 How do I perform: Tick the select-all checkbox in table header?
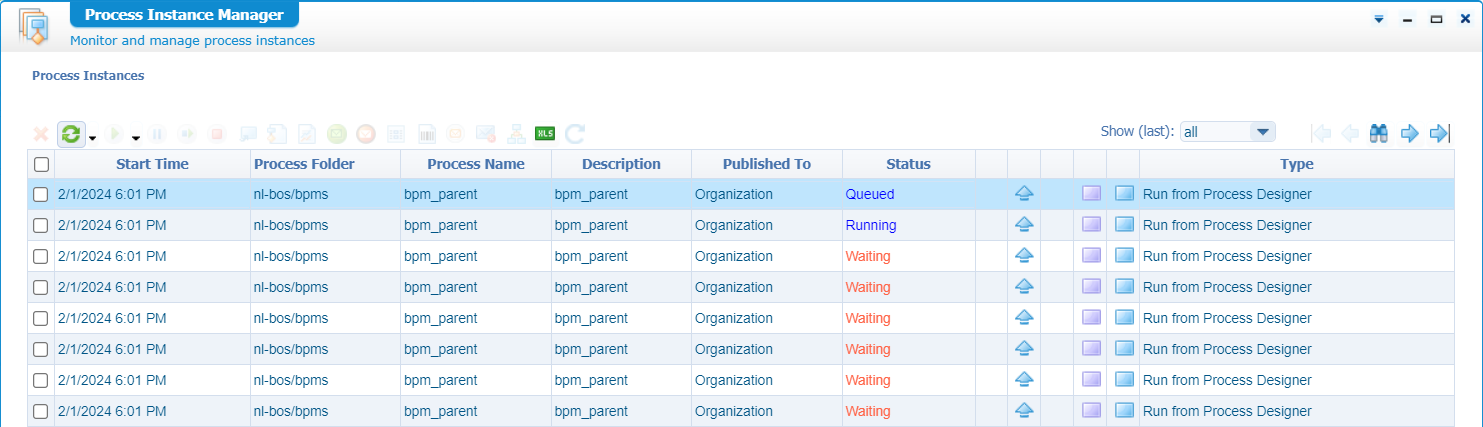[x=41, y=164]
